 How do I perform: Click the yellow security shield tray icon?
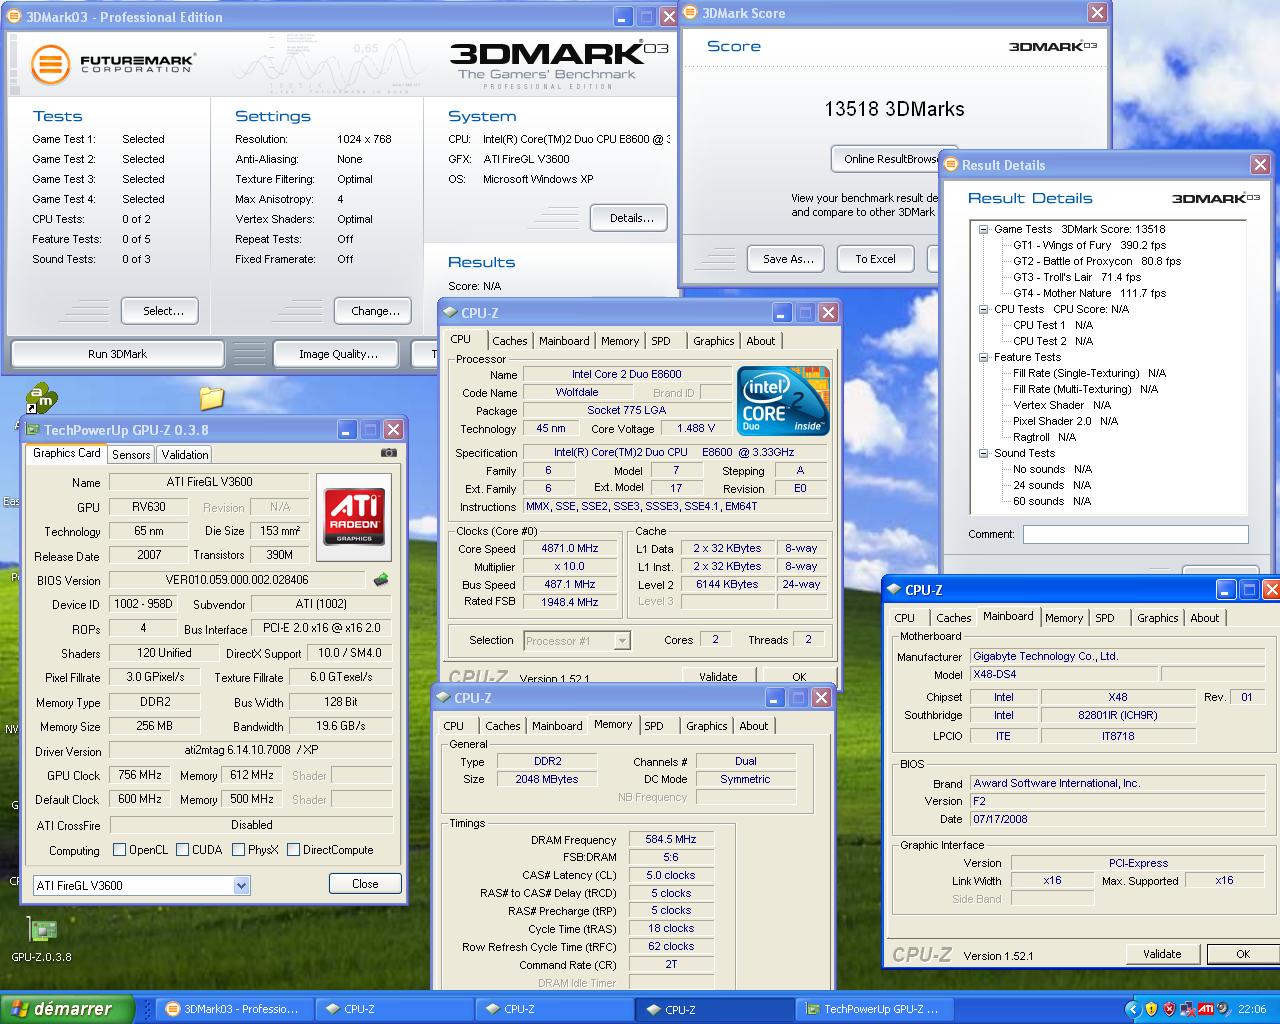(x=1151, y=1009)
